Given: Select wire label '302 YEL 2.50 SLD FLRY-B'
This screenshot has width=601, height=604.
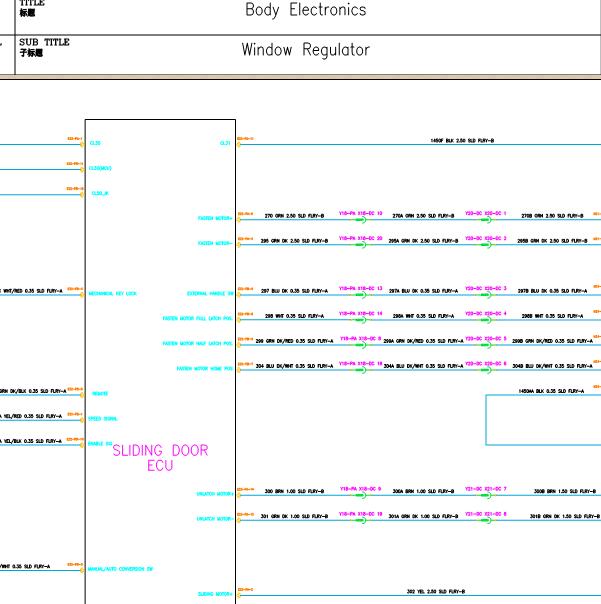Looking at the screenshot, I should [x=436, y=591].
